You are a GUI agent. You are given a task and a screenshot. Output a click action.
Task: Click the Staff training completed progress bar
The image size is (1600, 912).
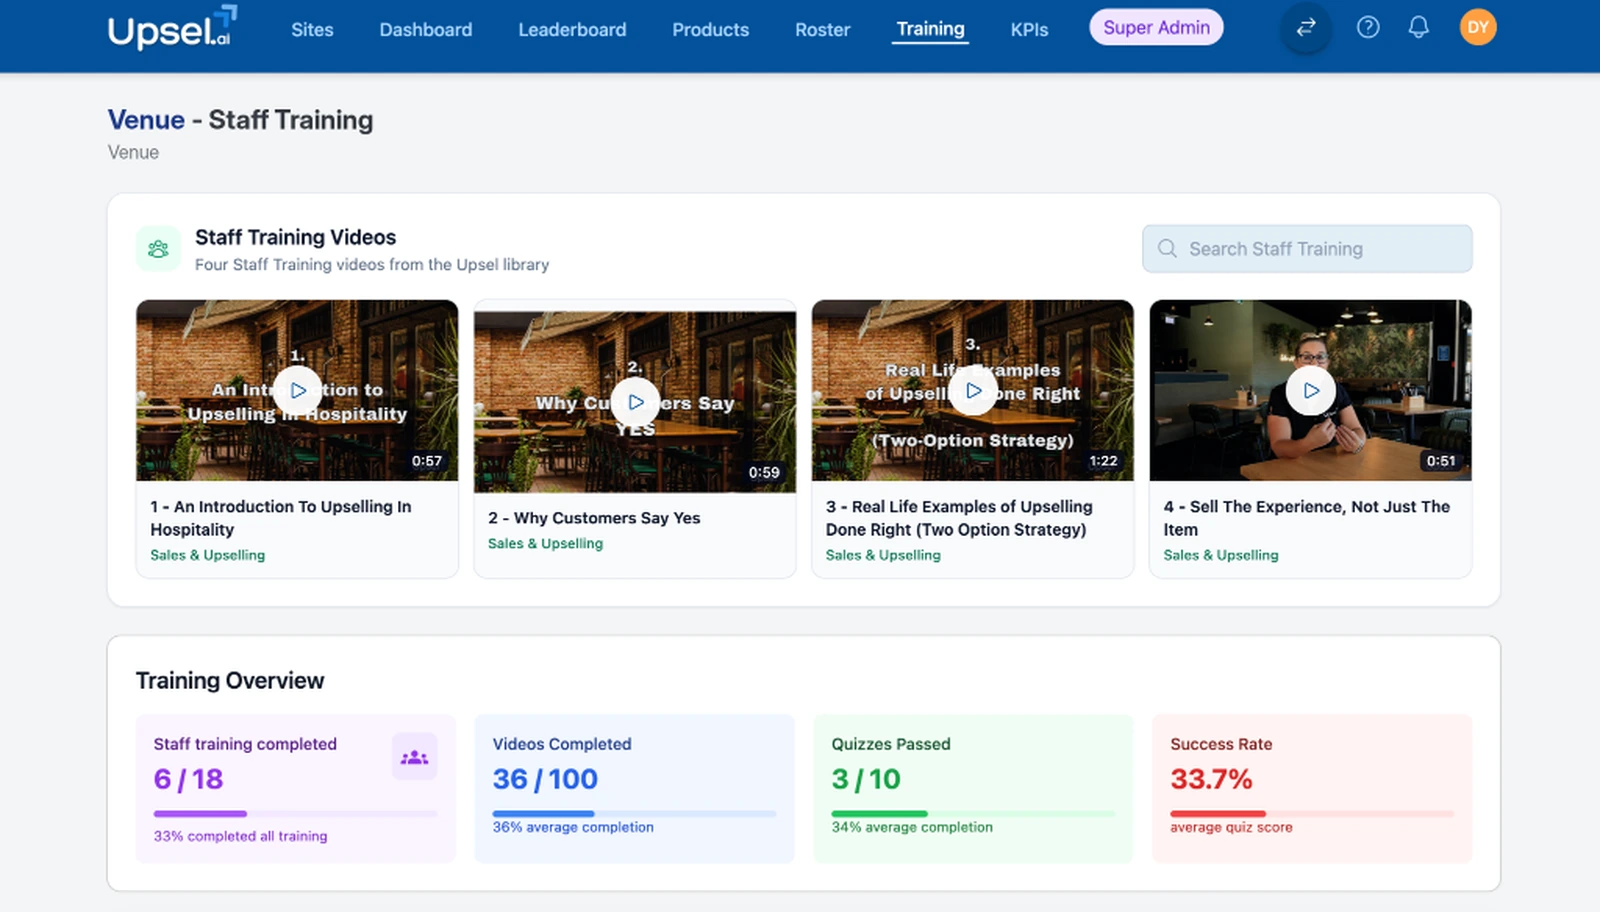click(x=295, y=814)
